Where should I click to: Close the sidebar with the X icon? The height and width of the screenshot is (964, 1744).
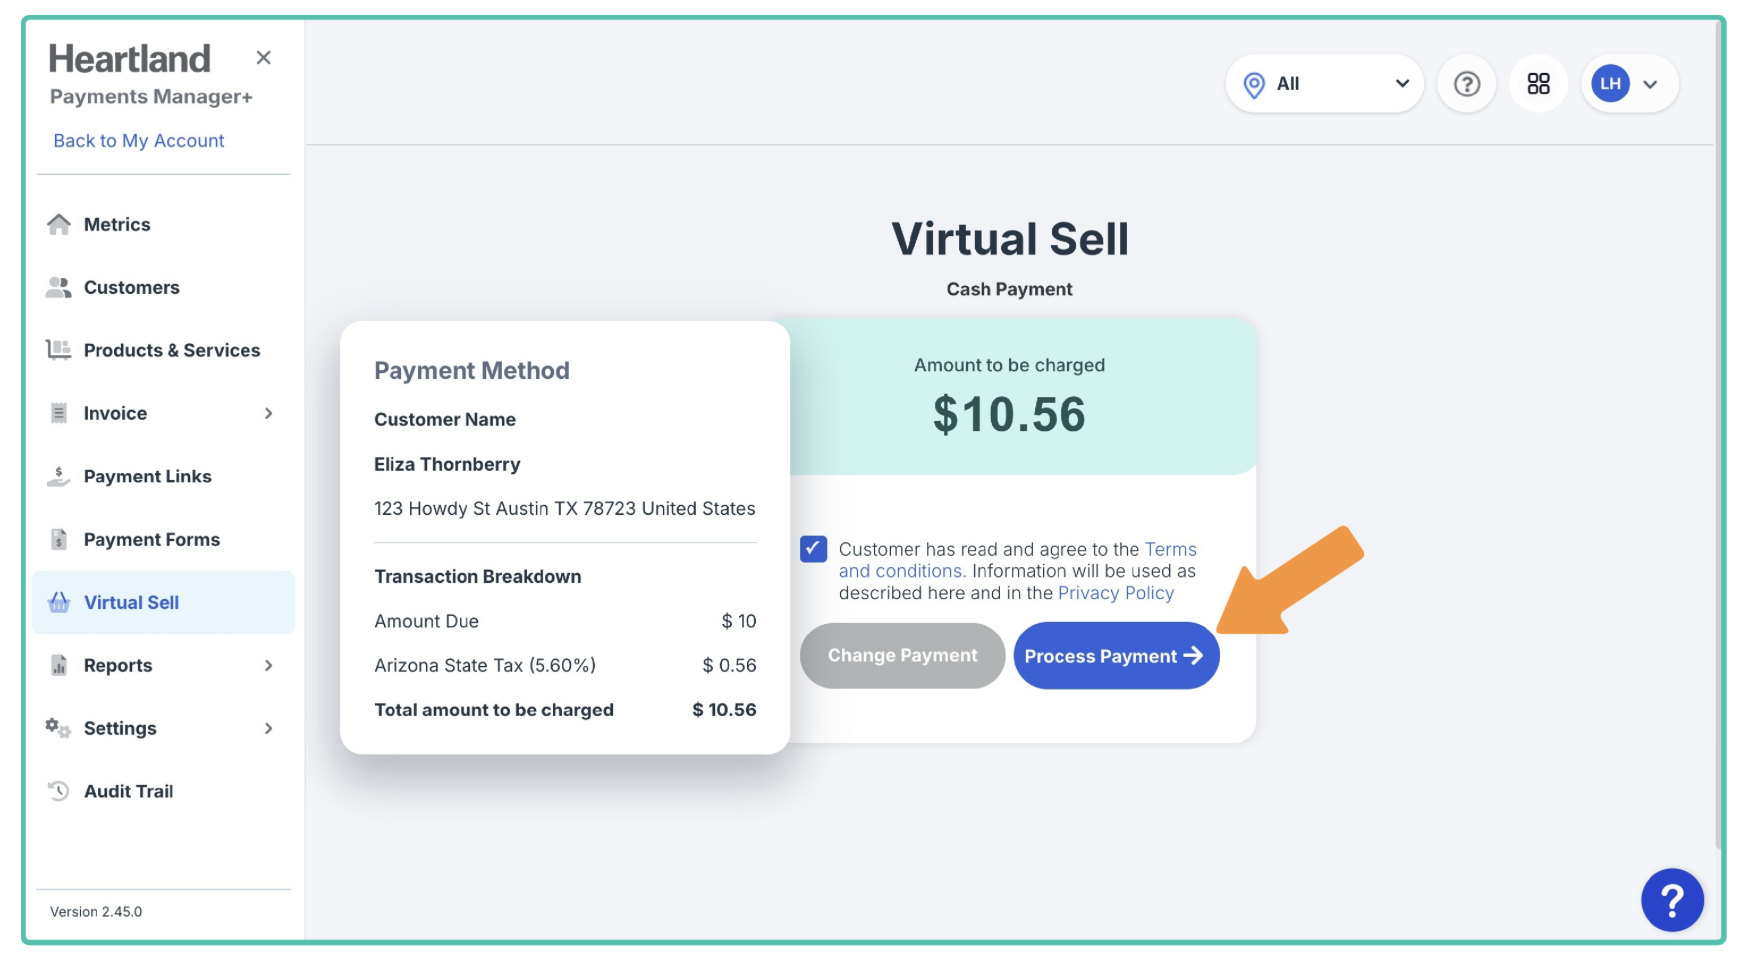pyautogui.click(x=263, y=58)
